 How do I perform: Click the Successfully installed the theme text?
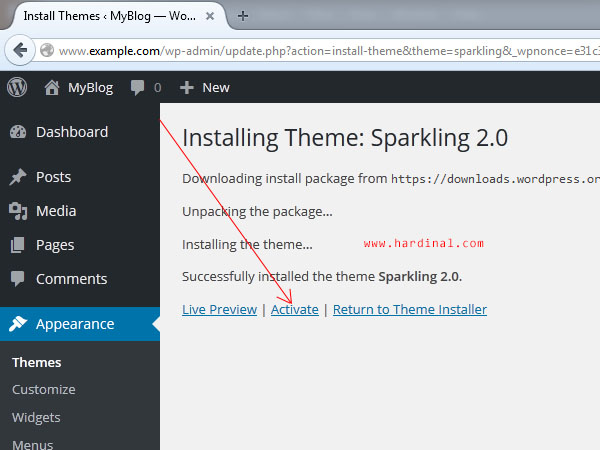(x=322, y=276)
